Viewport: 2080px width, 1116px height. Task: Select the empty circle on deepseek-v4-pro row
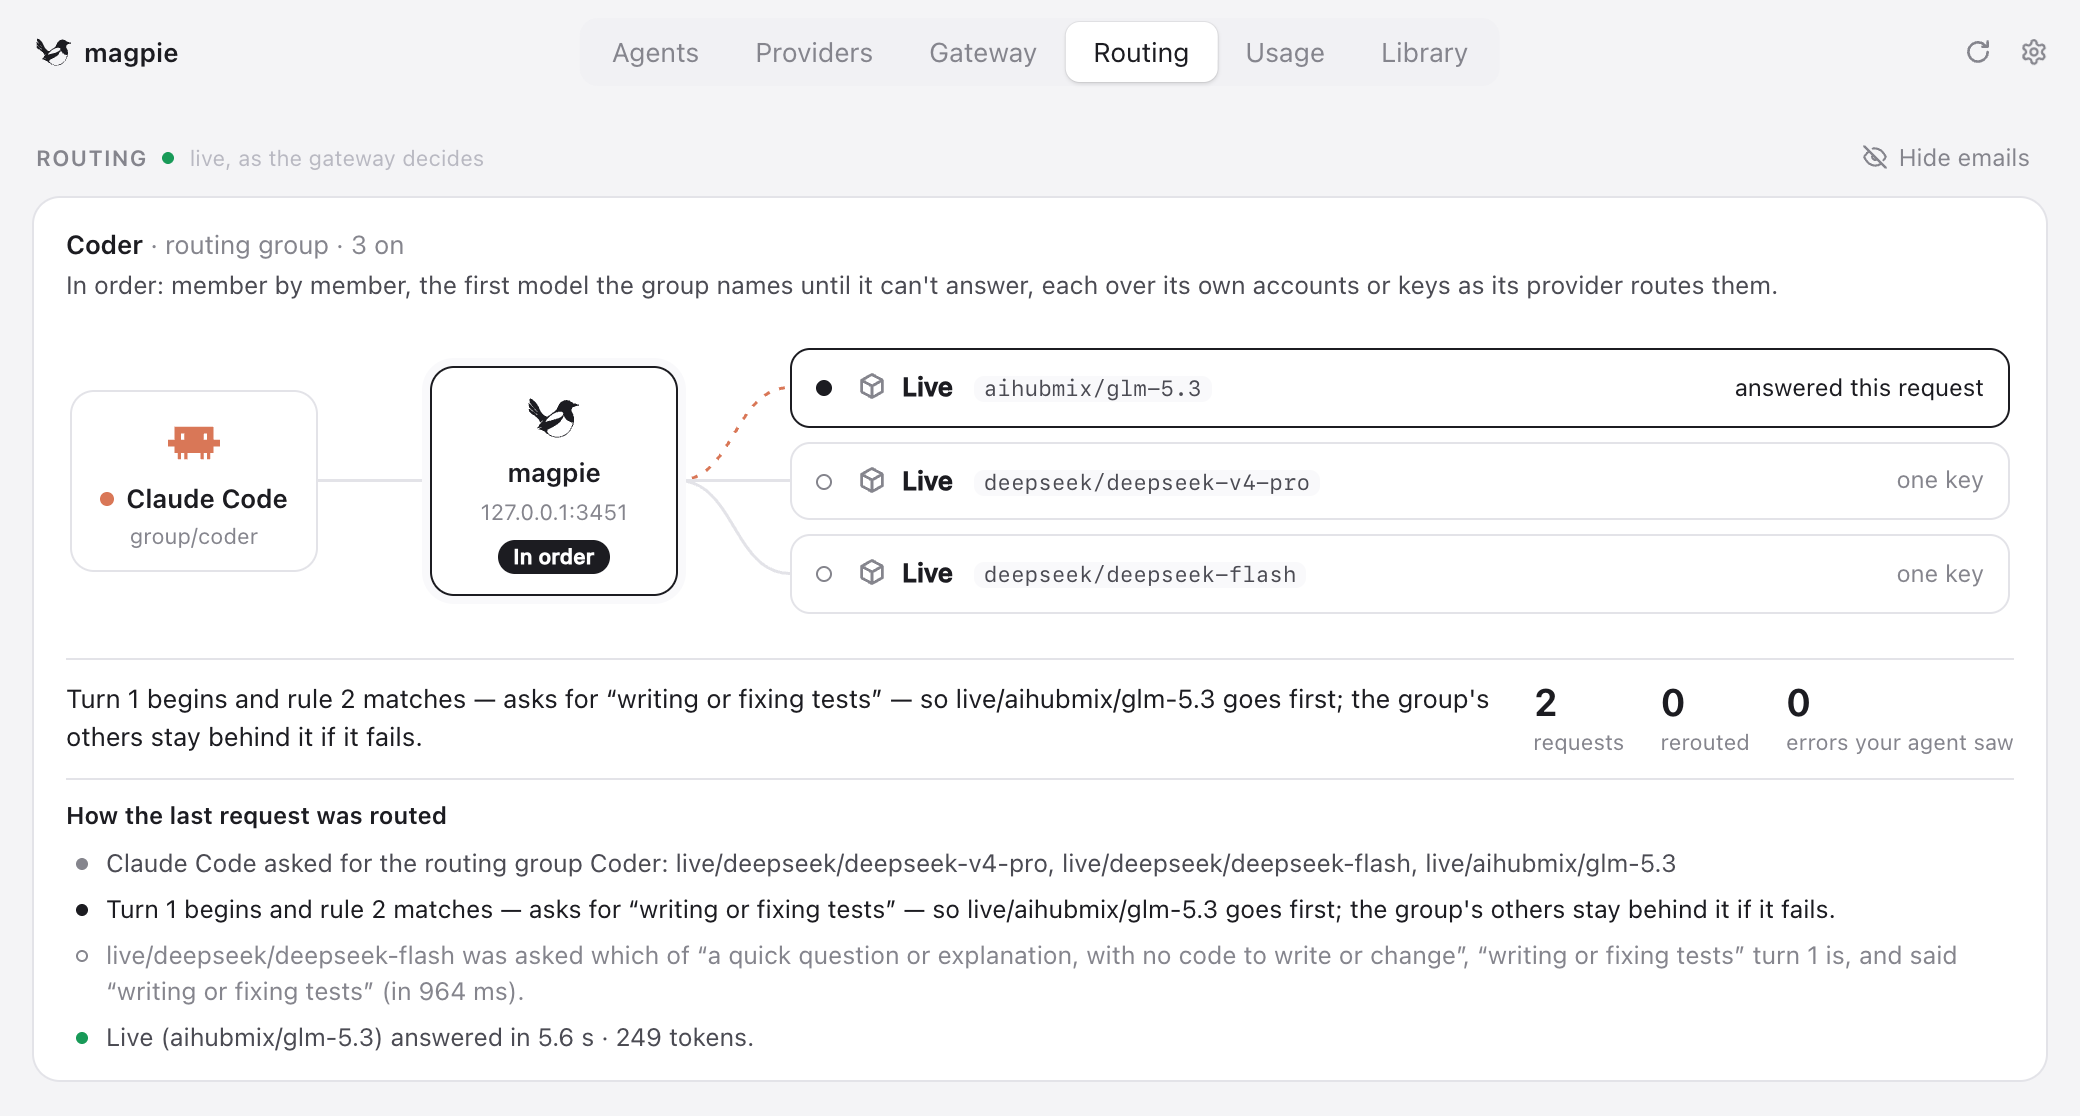click(x=824, y=482)
